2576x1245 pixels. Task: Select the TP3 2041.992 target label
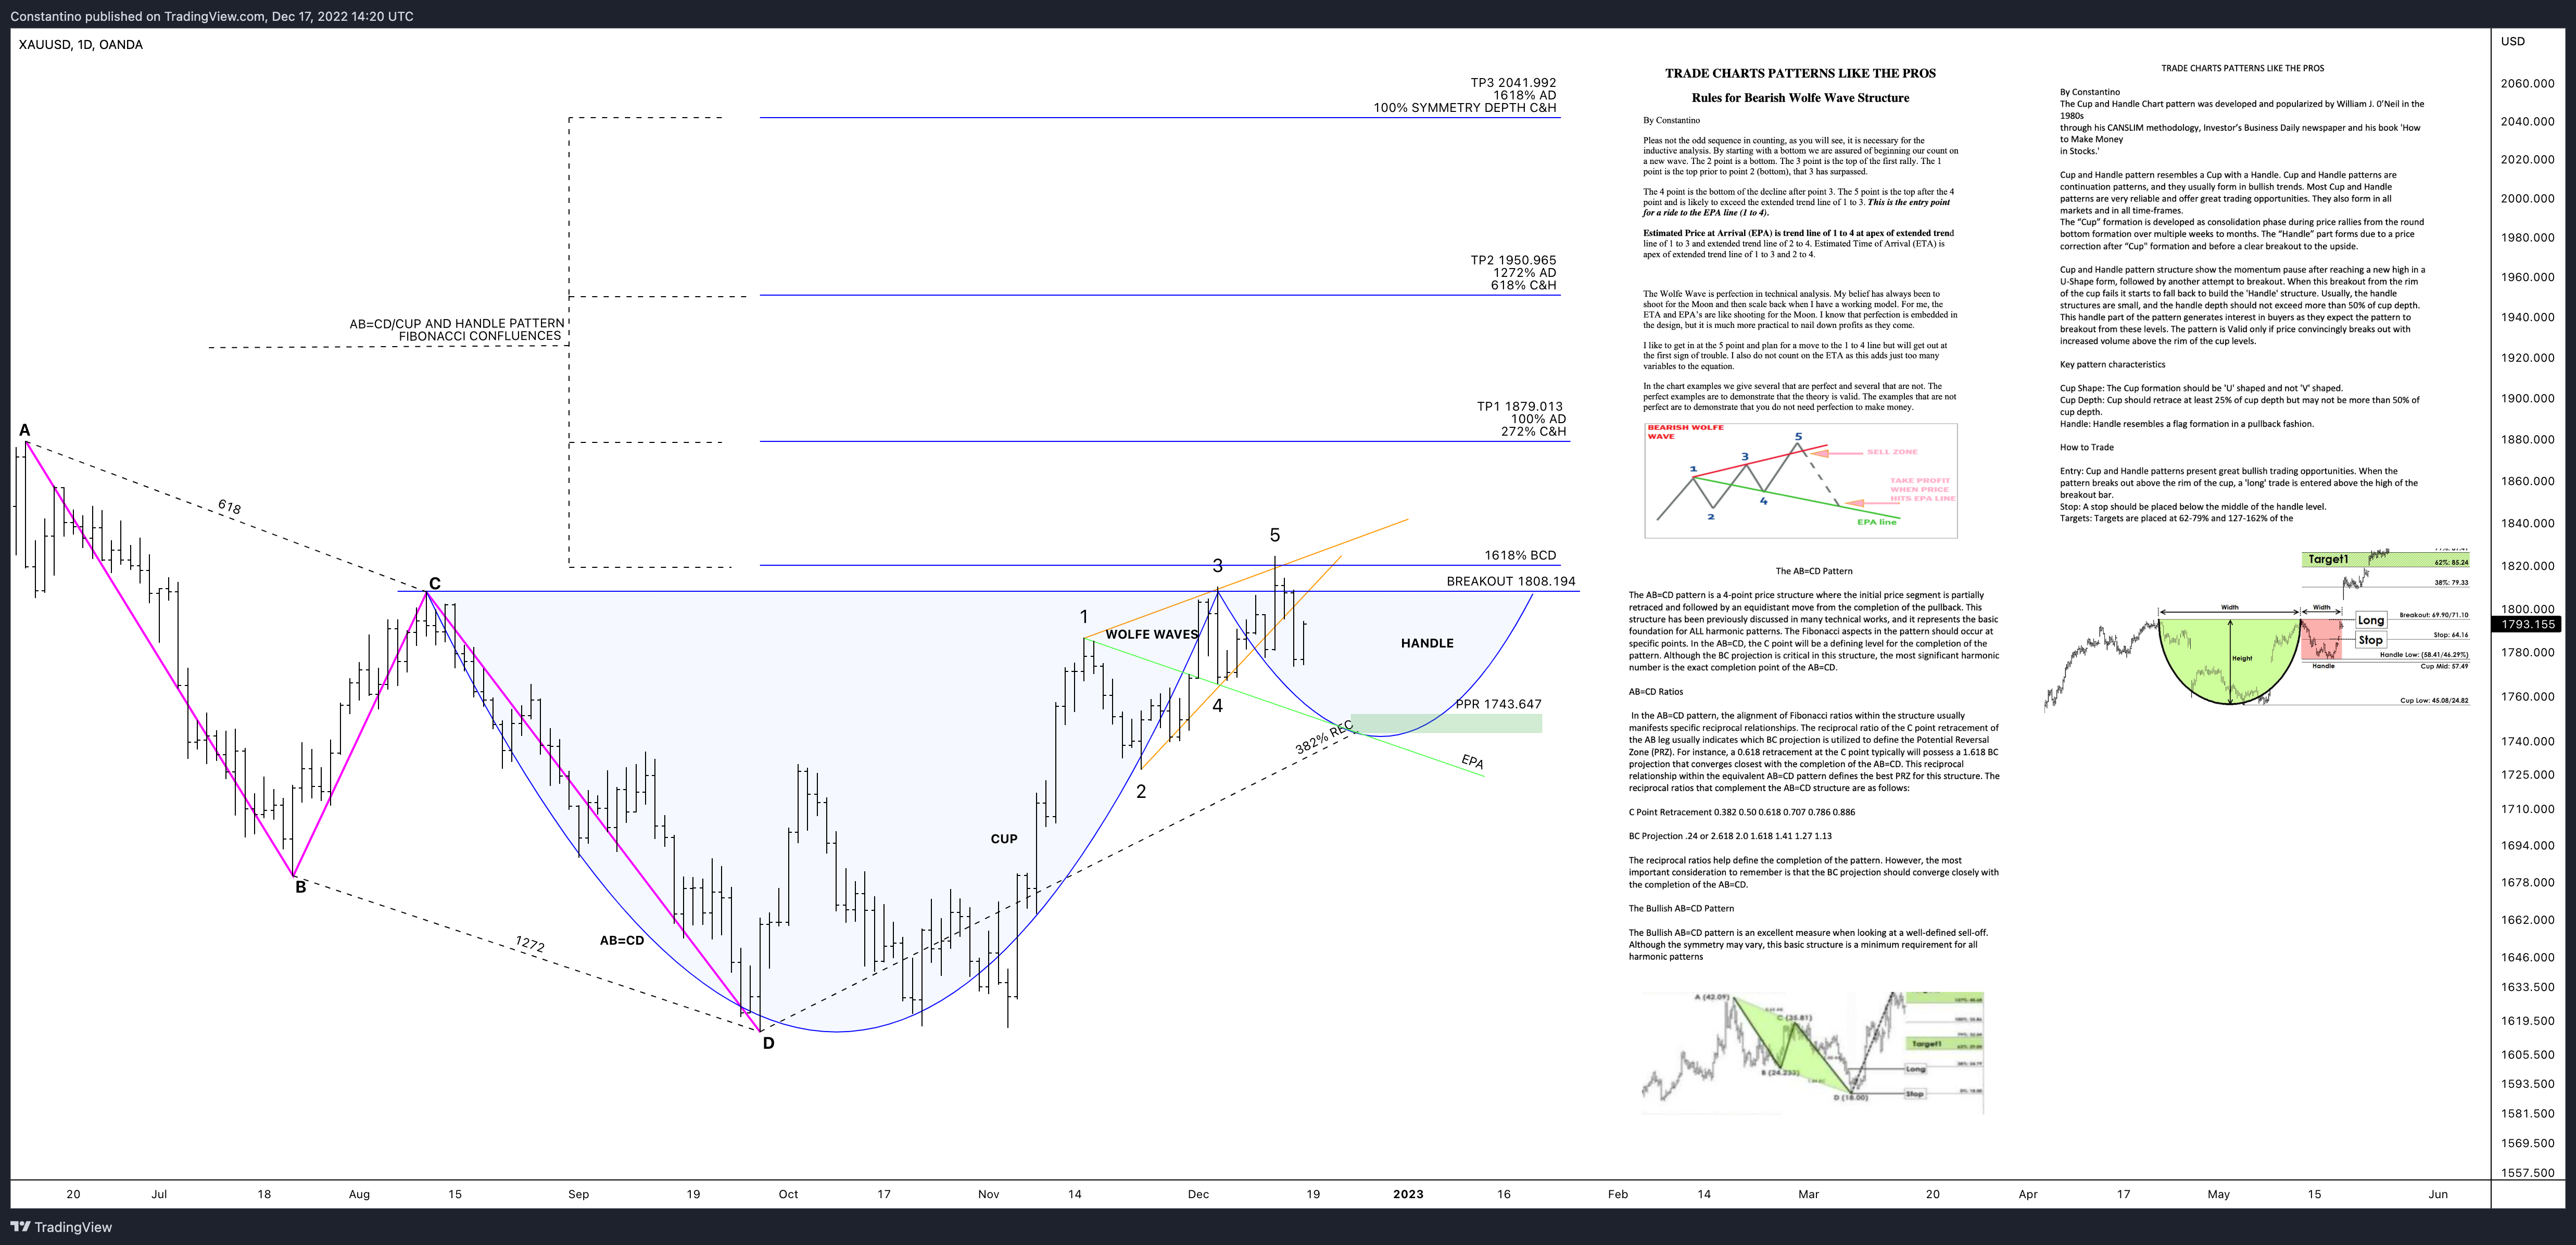click(1512, 83)
